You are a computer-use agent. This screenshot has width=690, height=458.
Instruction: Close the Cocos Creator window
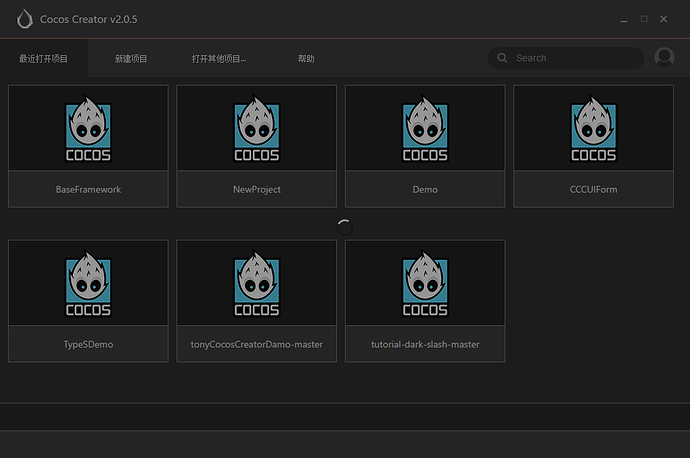tap(664, 19)
